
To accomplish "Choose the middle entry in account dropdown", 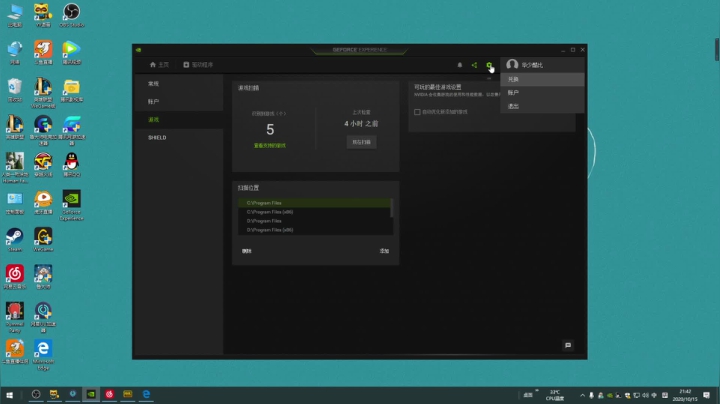I will pos(542,93).
